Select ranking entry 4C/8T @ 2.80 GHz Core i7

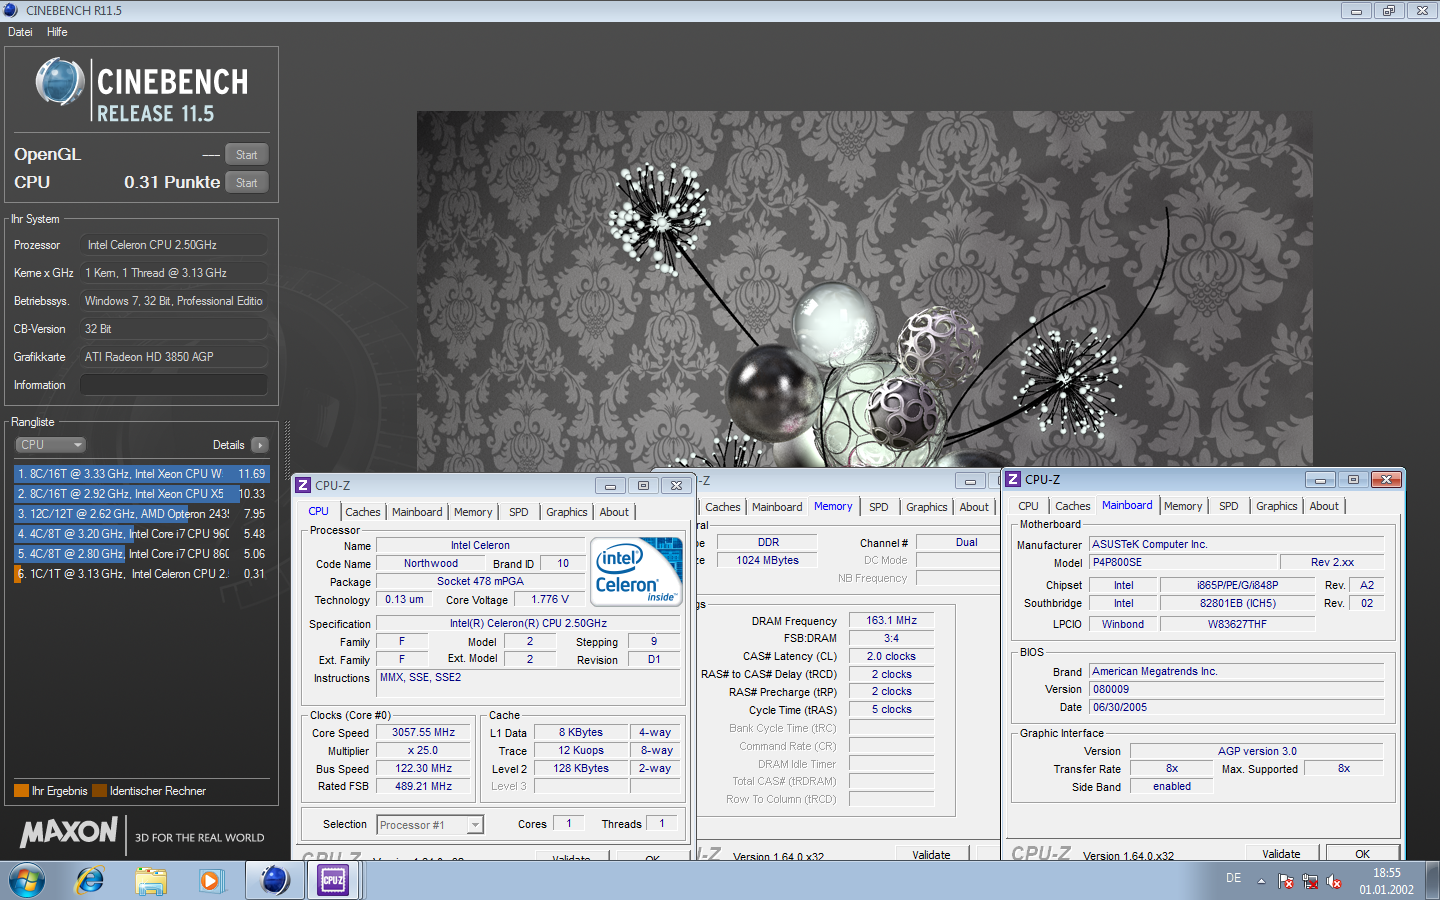[141, 554]
